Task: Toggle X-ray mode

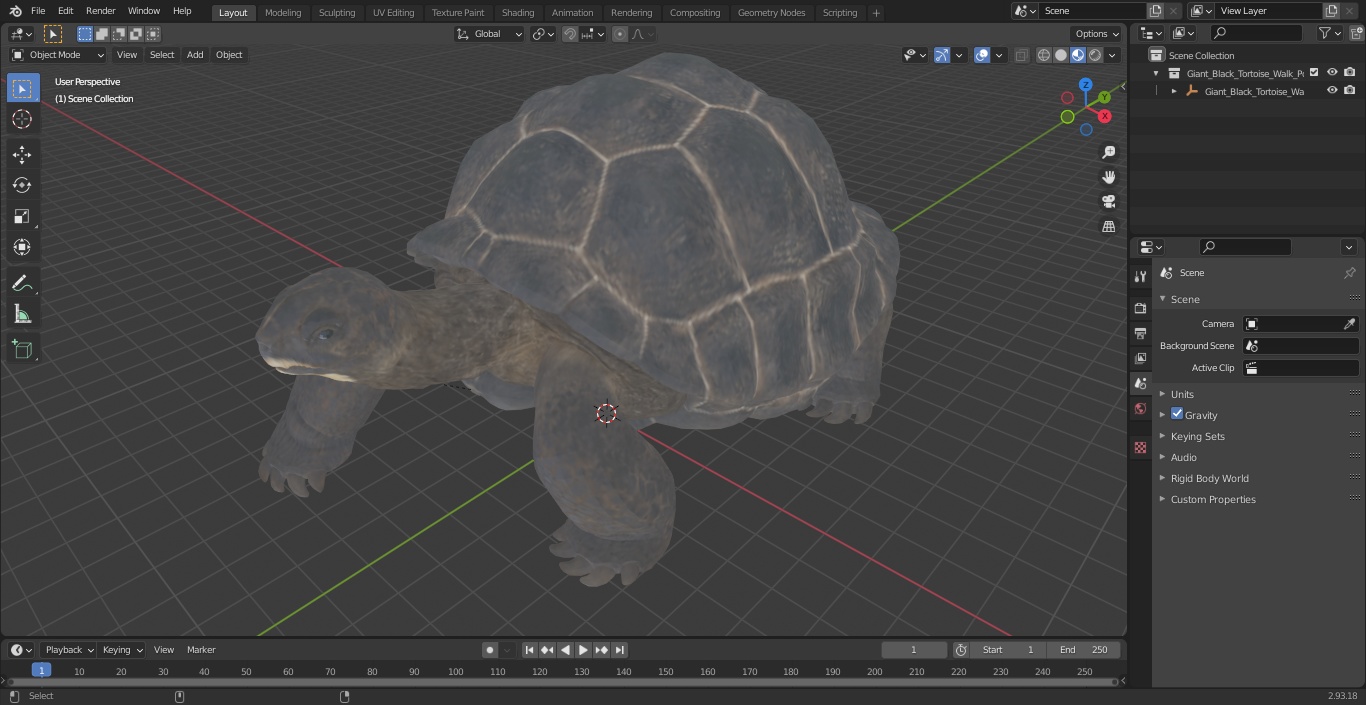Action: pos(1021,55)
